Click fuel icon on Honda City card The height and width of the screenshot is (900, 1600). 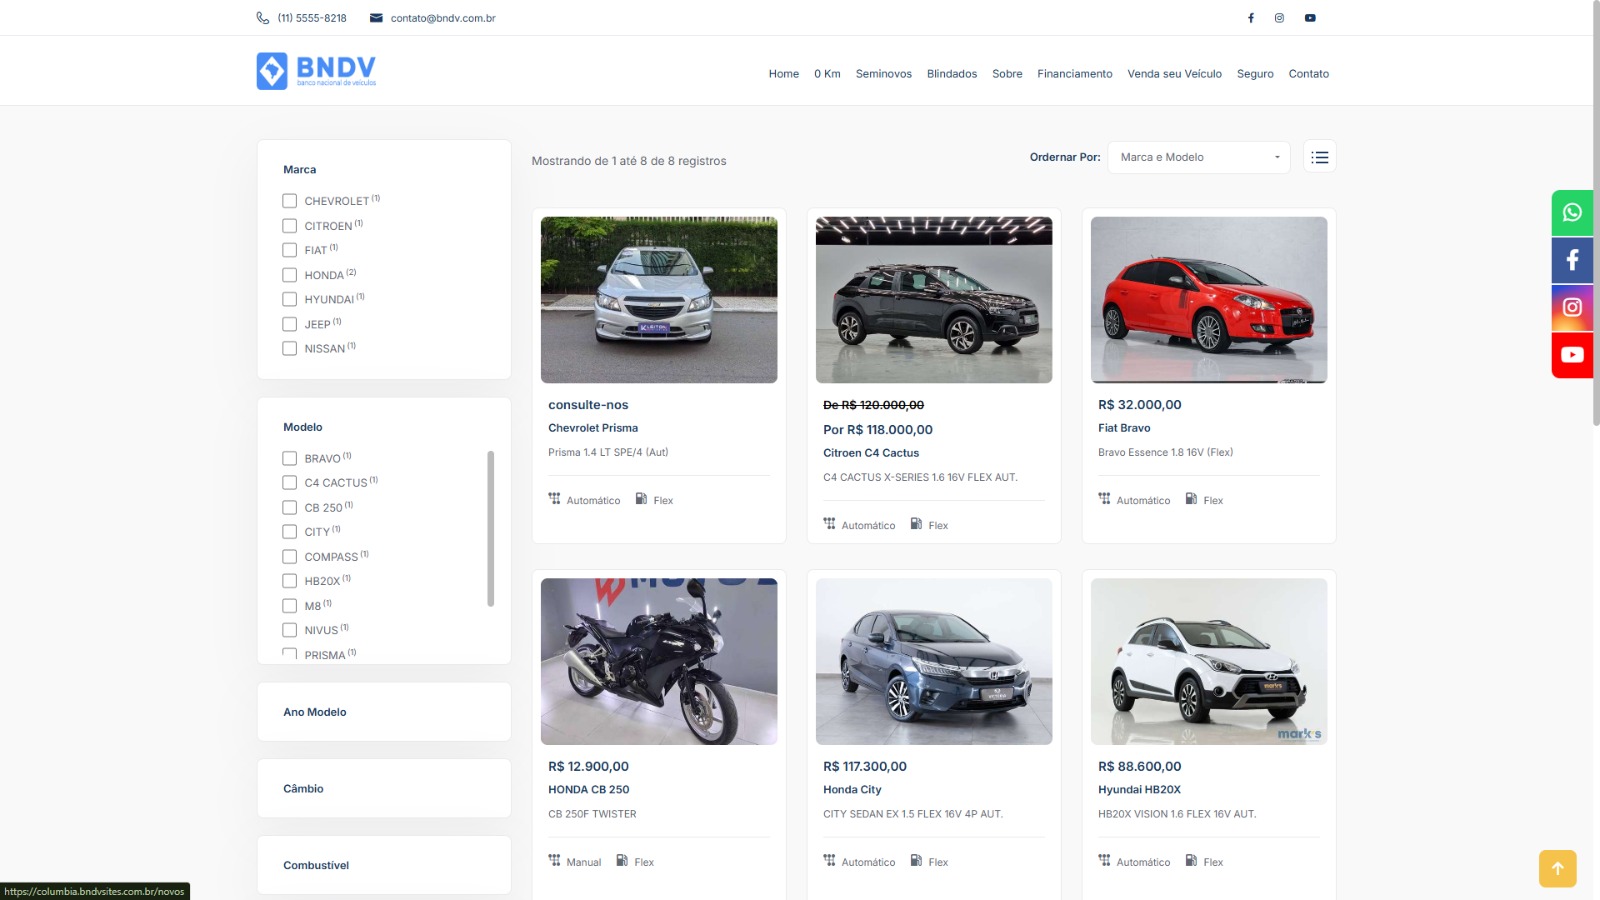click(917, 861)
